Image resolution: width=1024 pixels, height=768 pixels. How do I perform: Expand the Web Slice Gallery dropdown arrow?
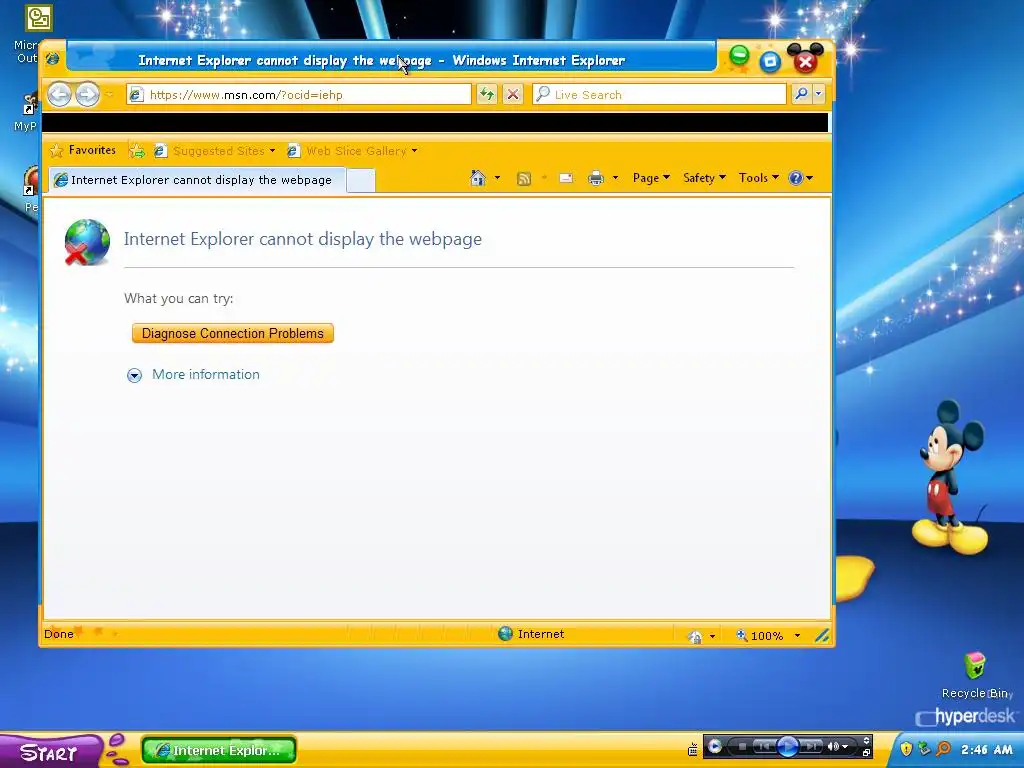(x=415, y=151)
